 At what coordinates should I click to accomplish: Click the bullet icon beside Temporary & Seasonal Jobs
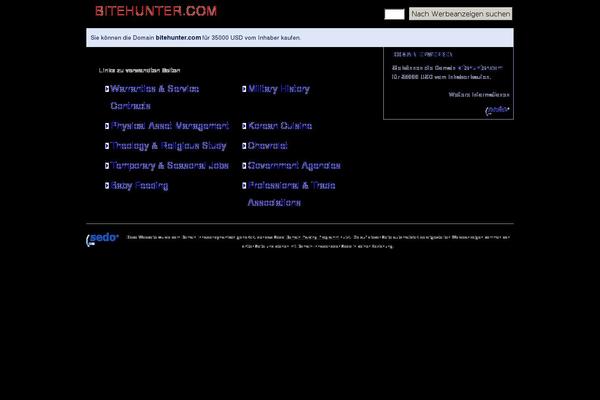tap(107, 166)
